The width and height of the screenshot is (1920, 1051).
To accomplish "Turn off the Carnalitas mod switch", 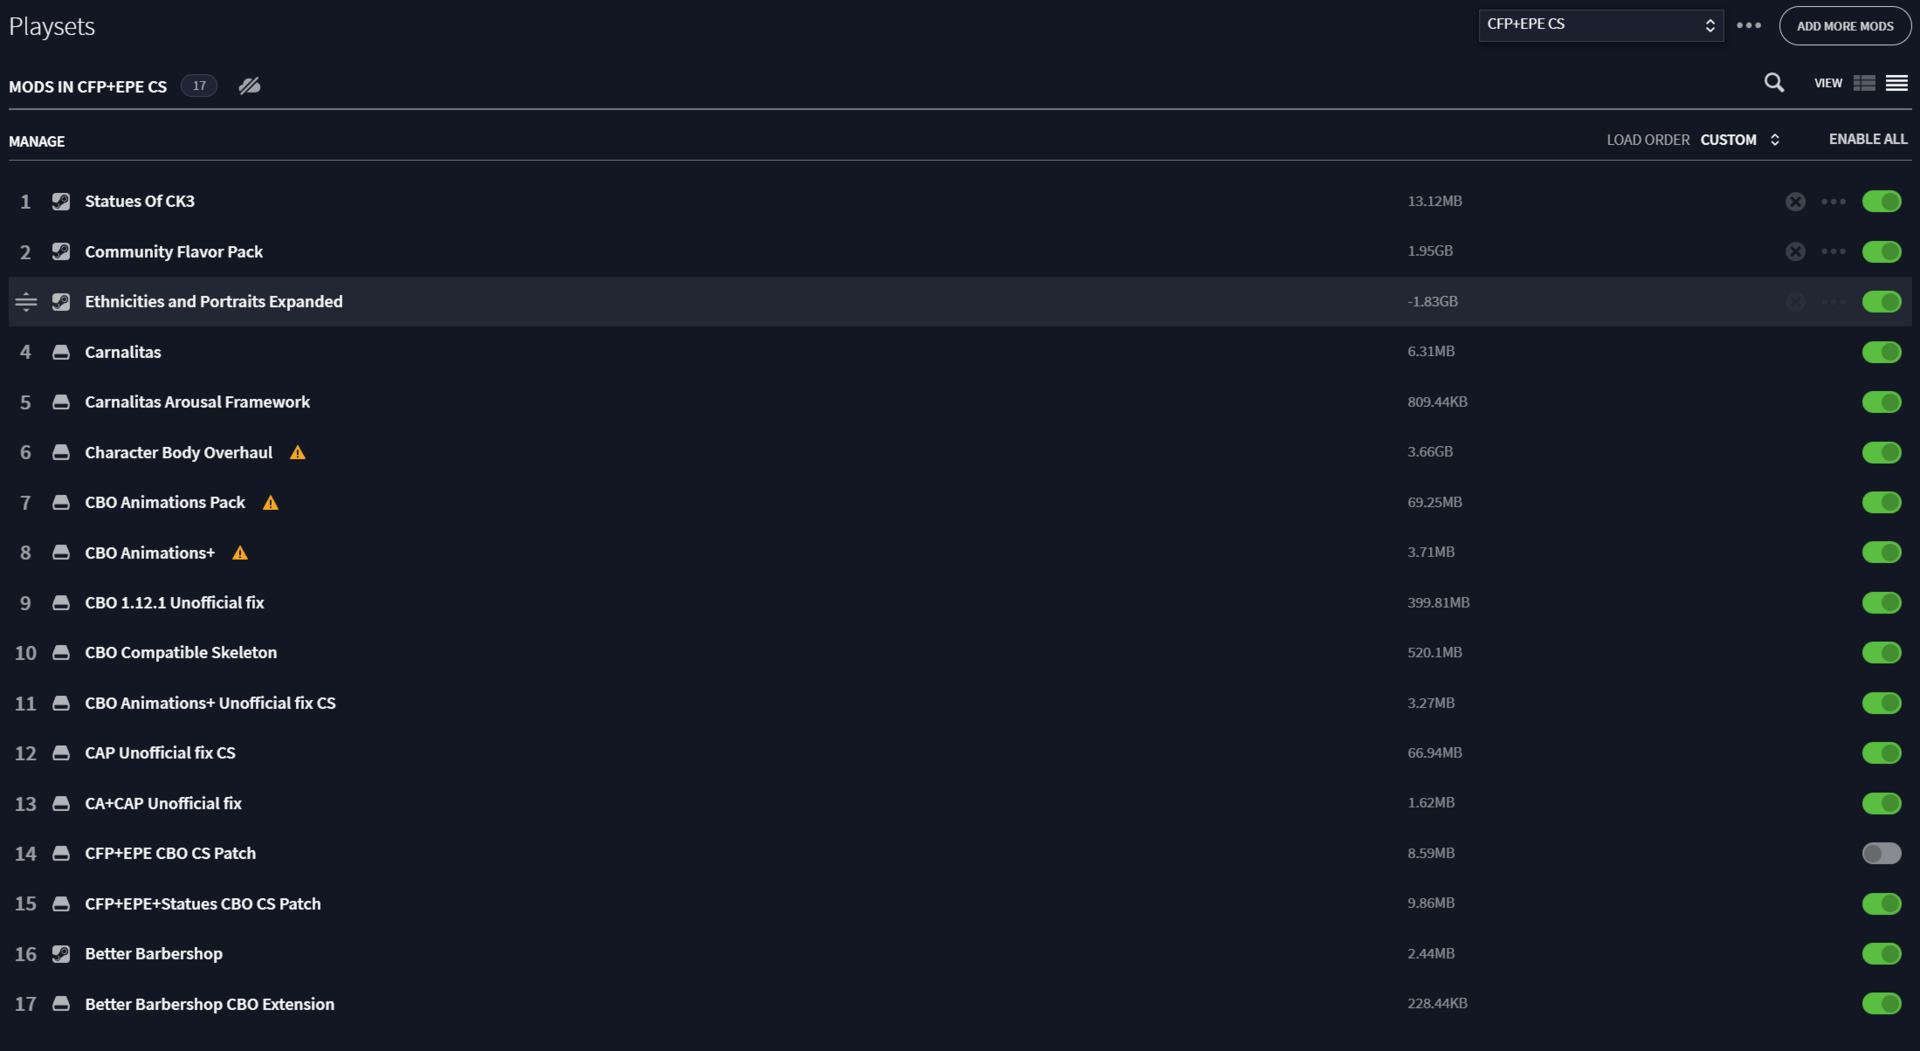I will (x=1881, y=352).
